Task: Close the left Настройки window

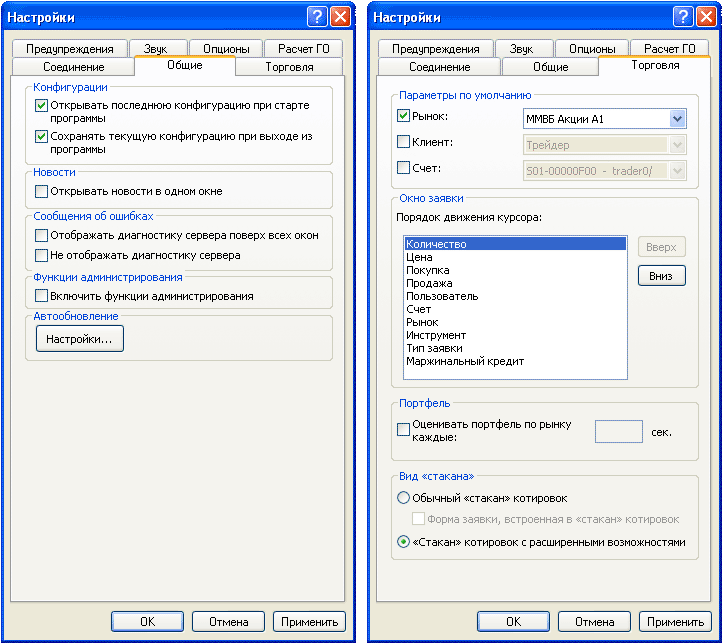Action: point(341,17)
